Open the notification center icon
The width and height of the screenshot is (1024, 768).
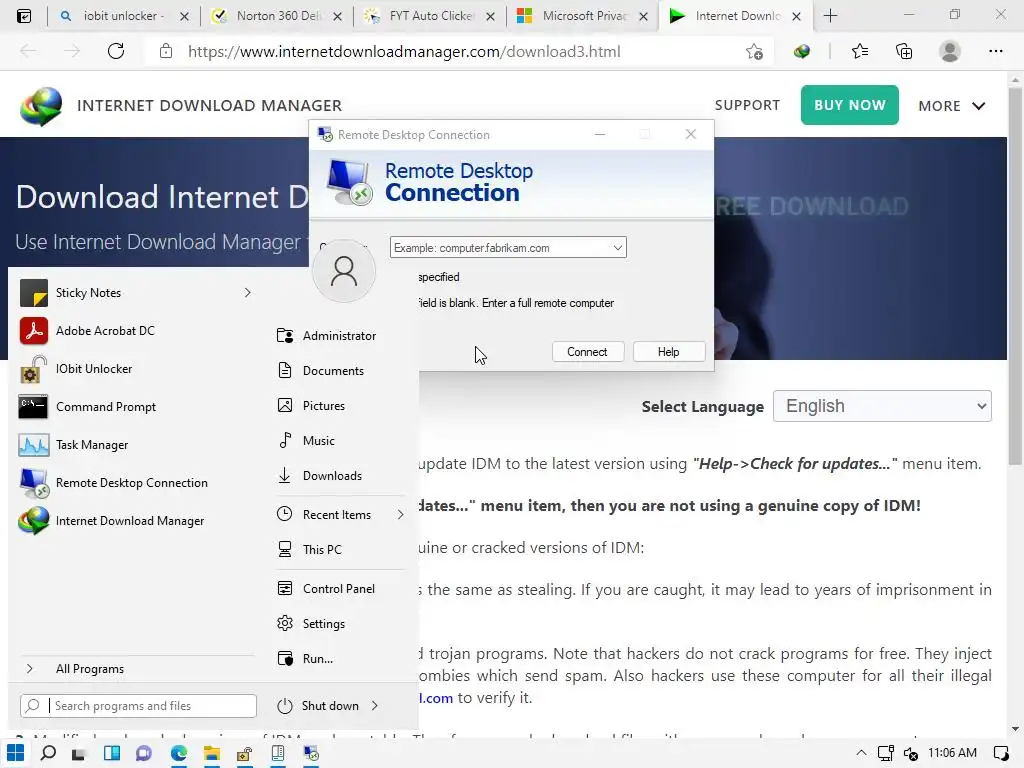(x=1000, y=753)
